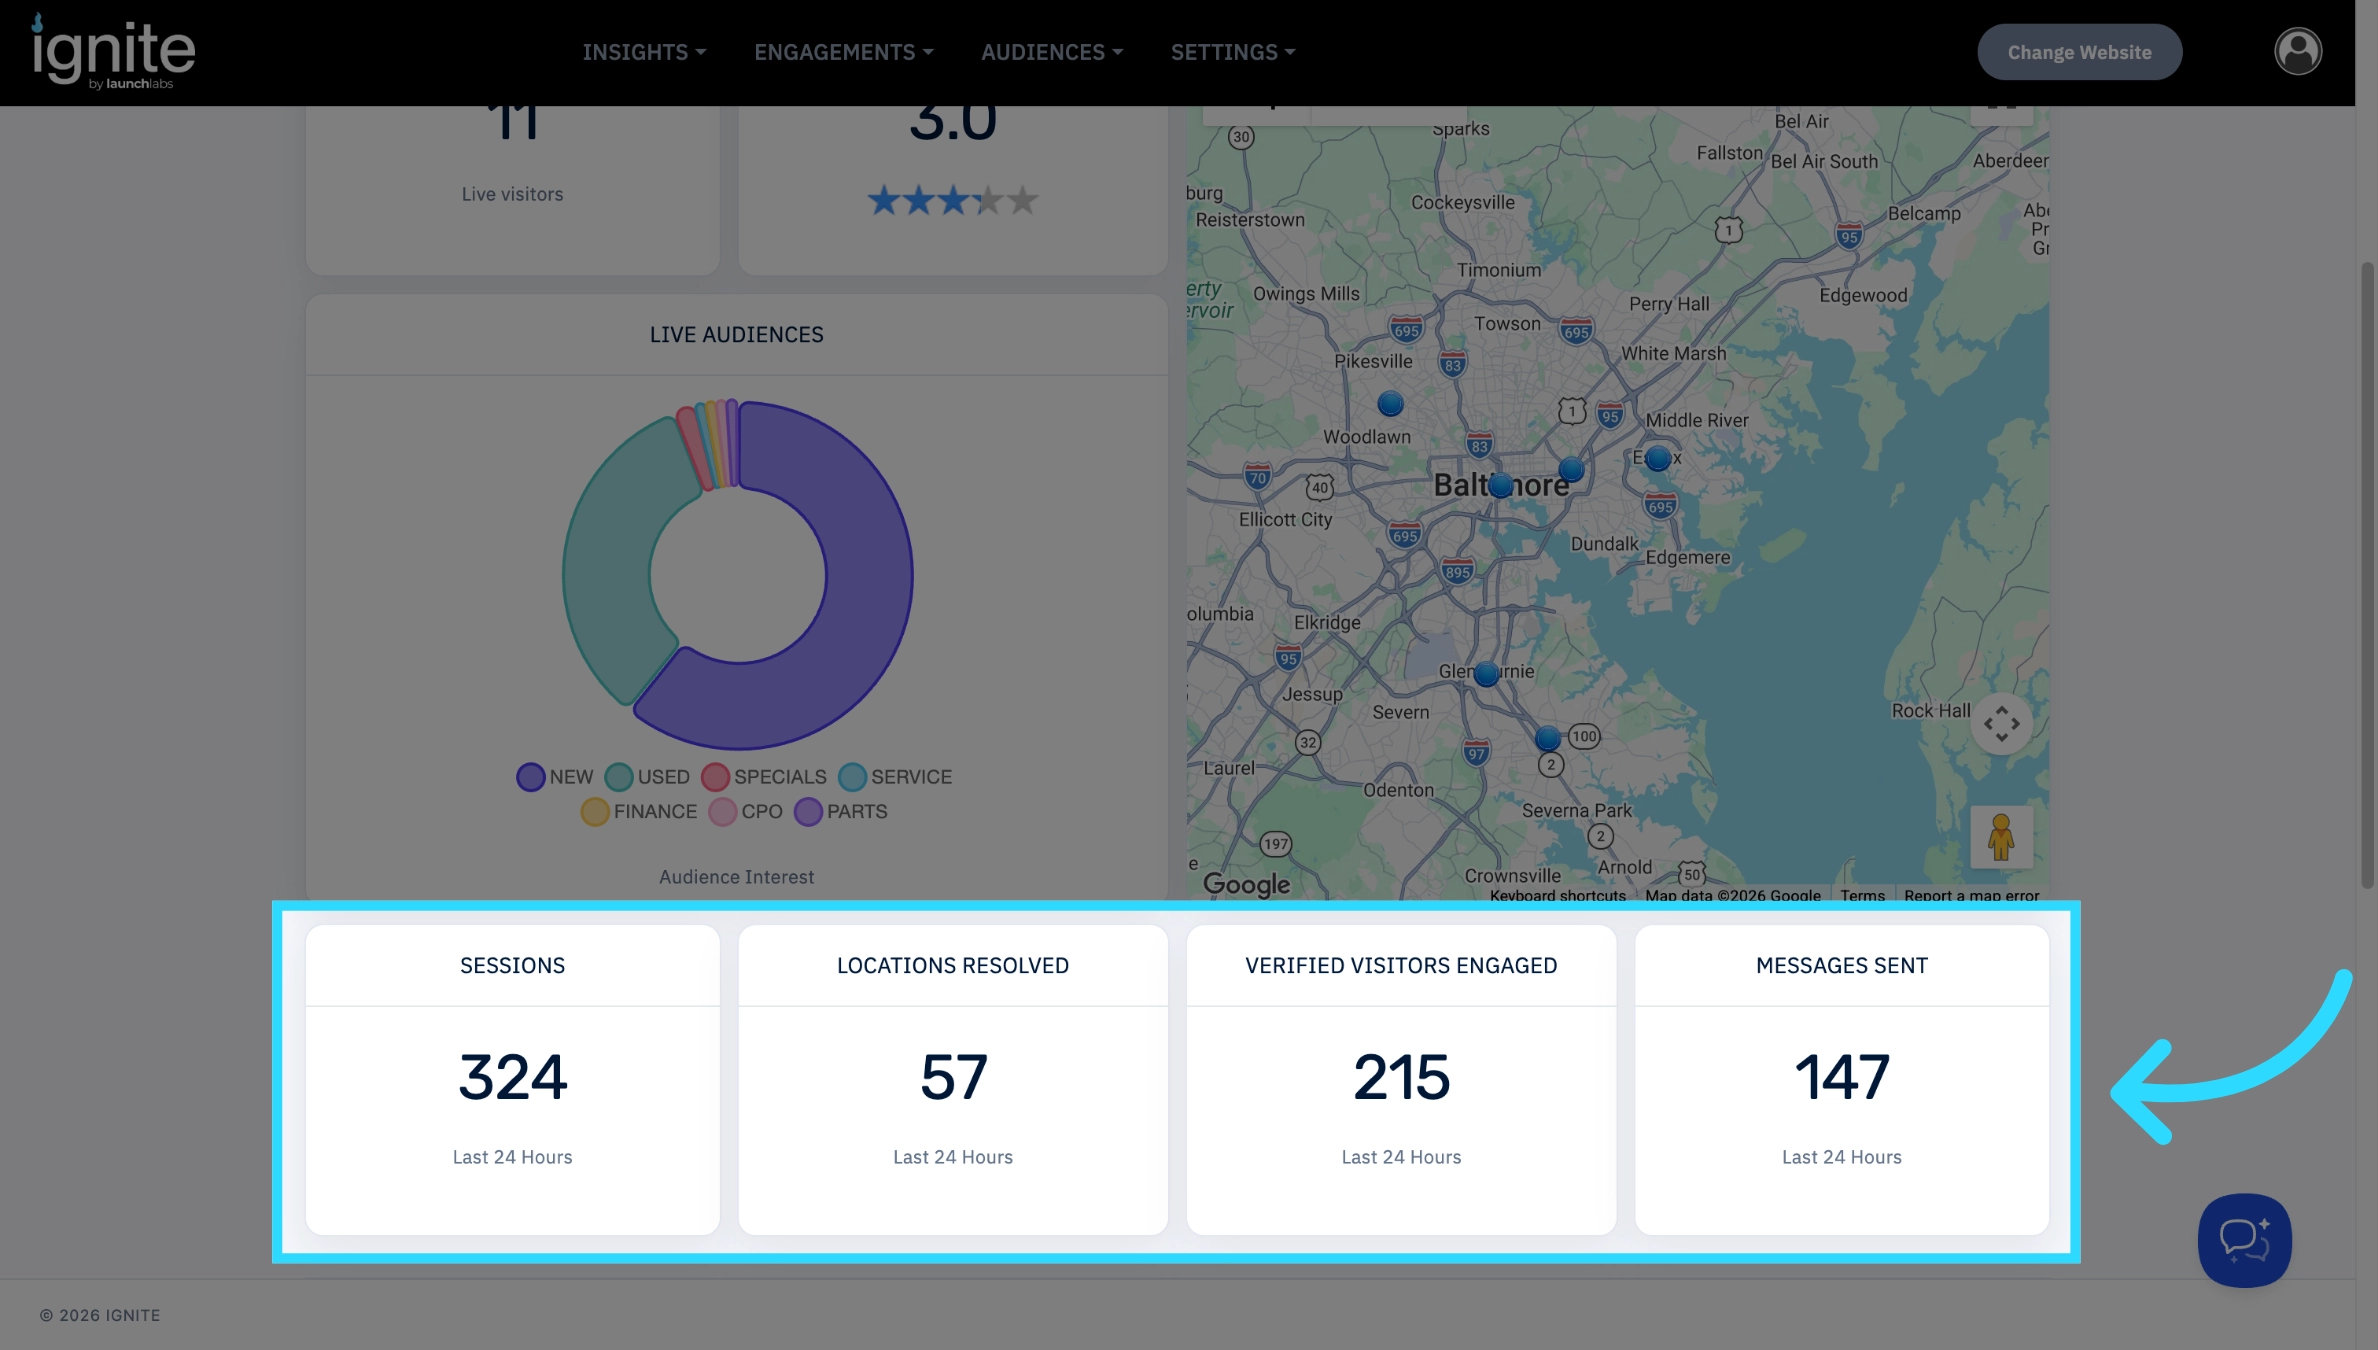Open the SETTINGS menu
Image resolution: width=2378 pixels, height=1350 pixels.
(x=1233, y=52)
